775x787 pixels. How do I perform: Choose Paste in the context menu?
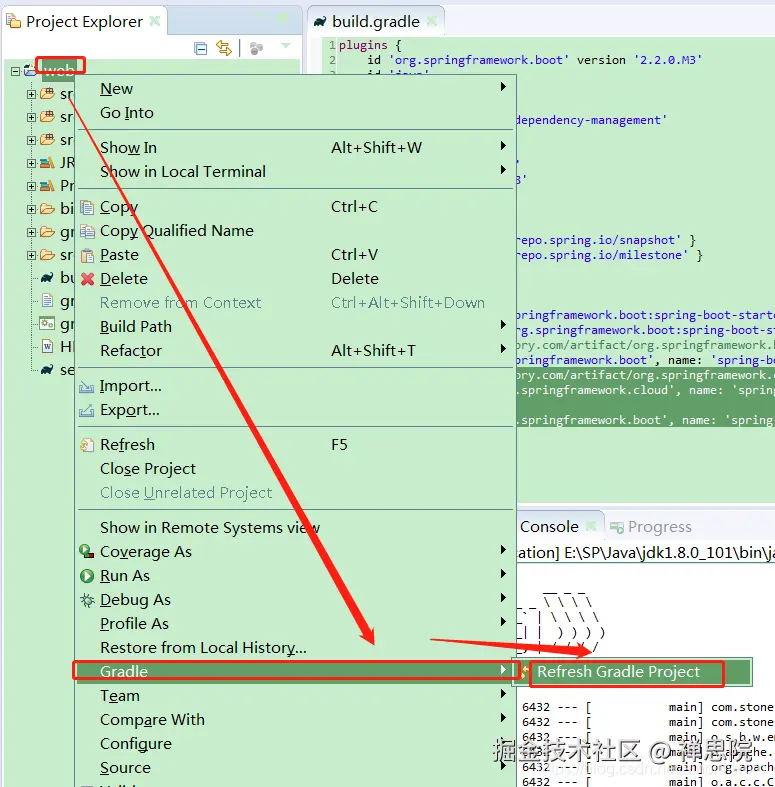pyautogui.click(x=296, y=255)
